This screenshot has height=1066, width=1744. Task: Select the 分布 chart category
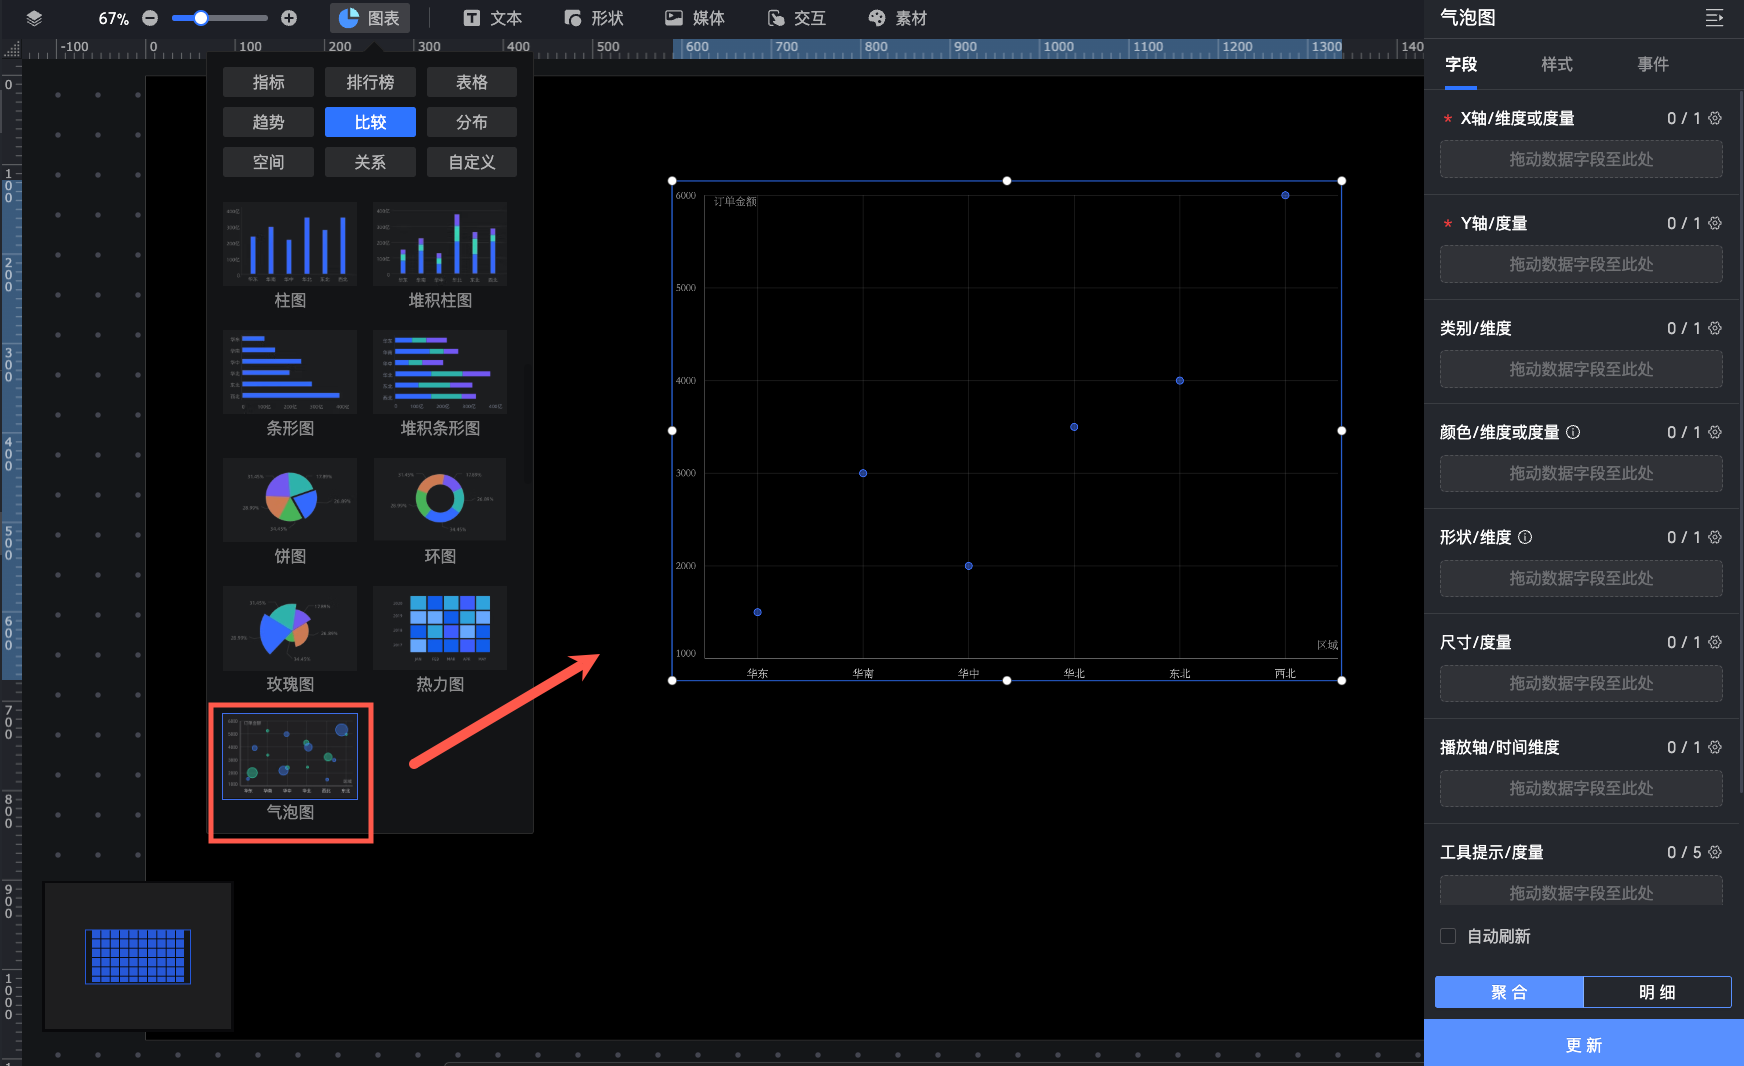[x=472, y=122]
